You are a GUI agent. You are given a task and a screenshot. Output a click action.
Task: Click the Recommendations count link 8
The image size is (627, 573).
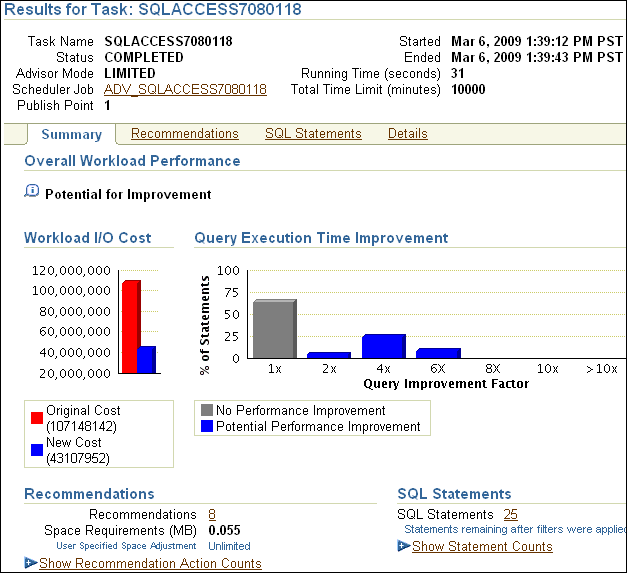pyautogui.click(x=212, y=514)
